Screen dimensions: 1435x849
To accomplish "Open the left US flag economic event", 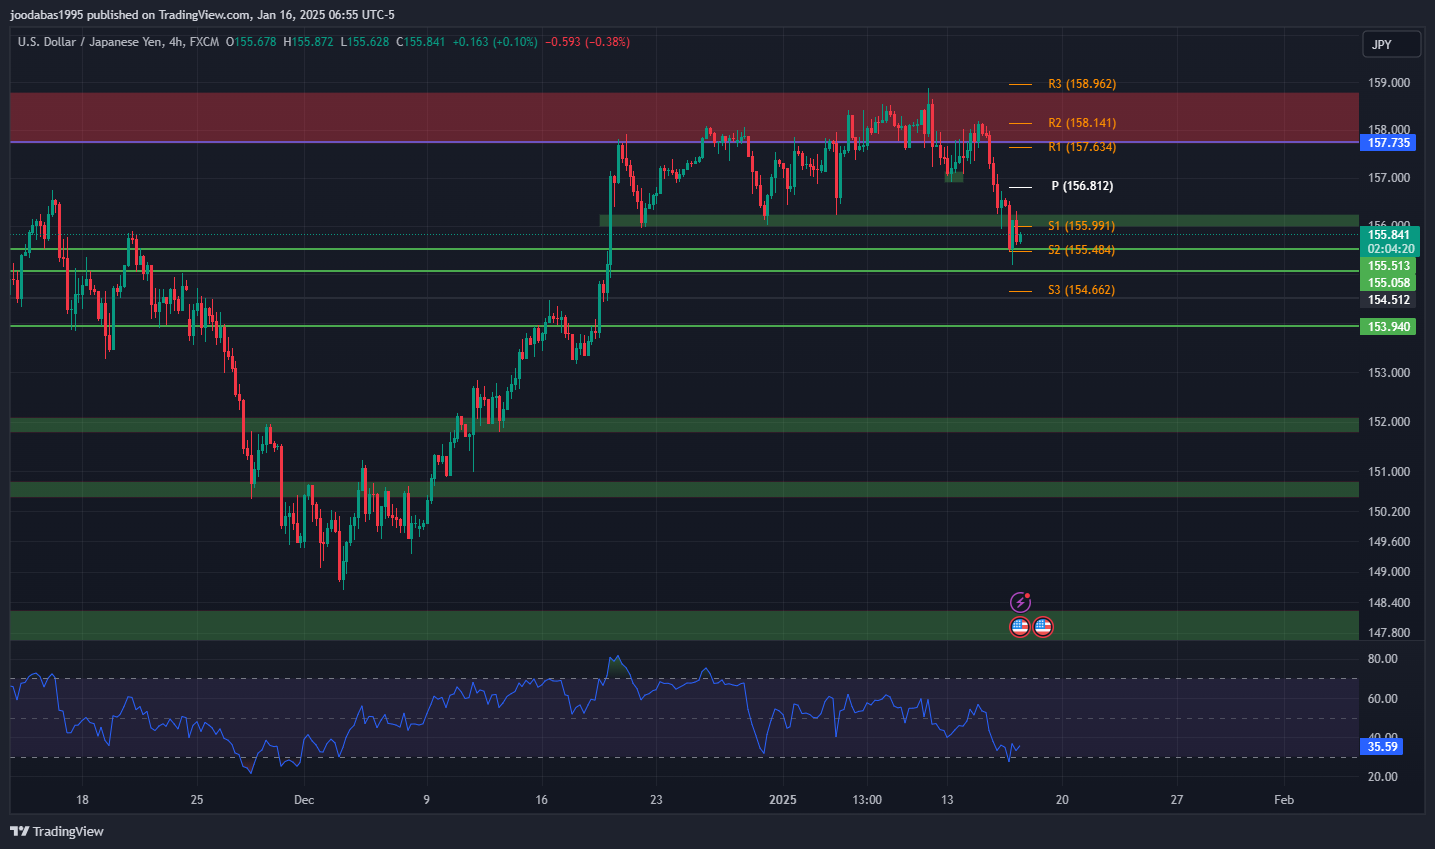I will (1020, 627).
